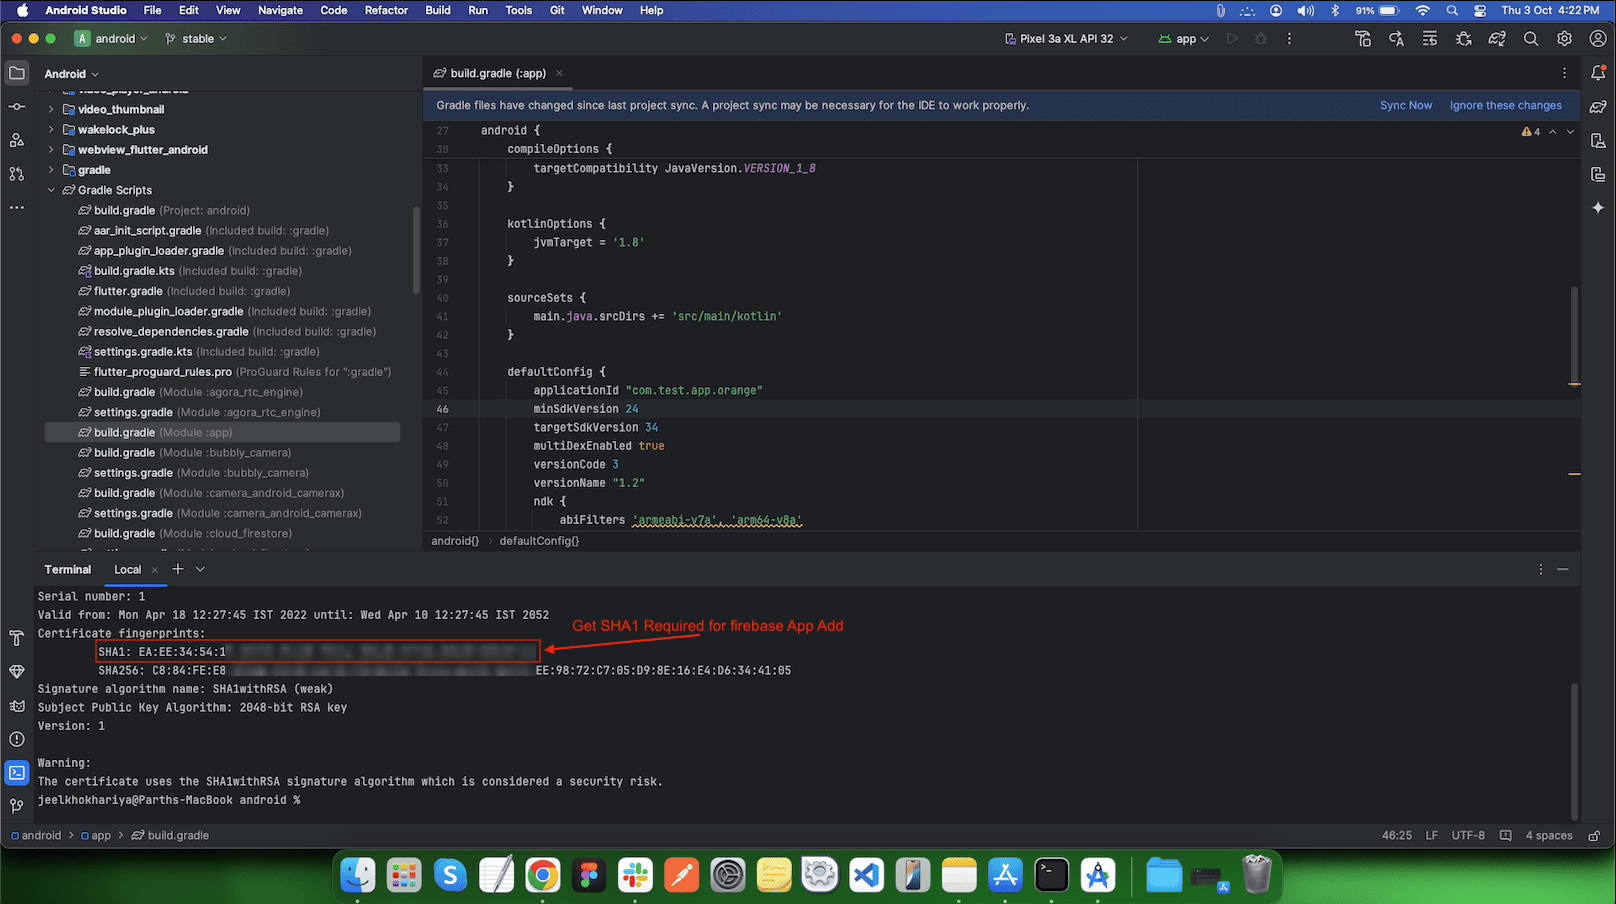
Task: Open the Project tool window folder icon
Action: tap(17, 73)
